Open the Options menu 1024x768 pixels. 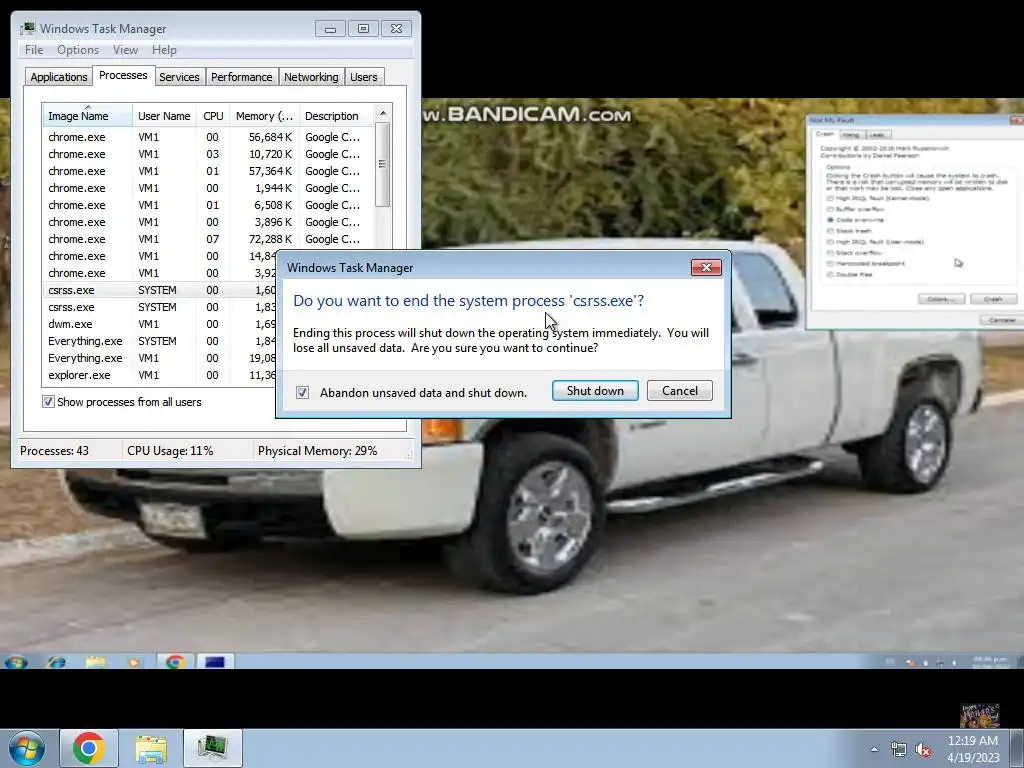pos(78,50)
